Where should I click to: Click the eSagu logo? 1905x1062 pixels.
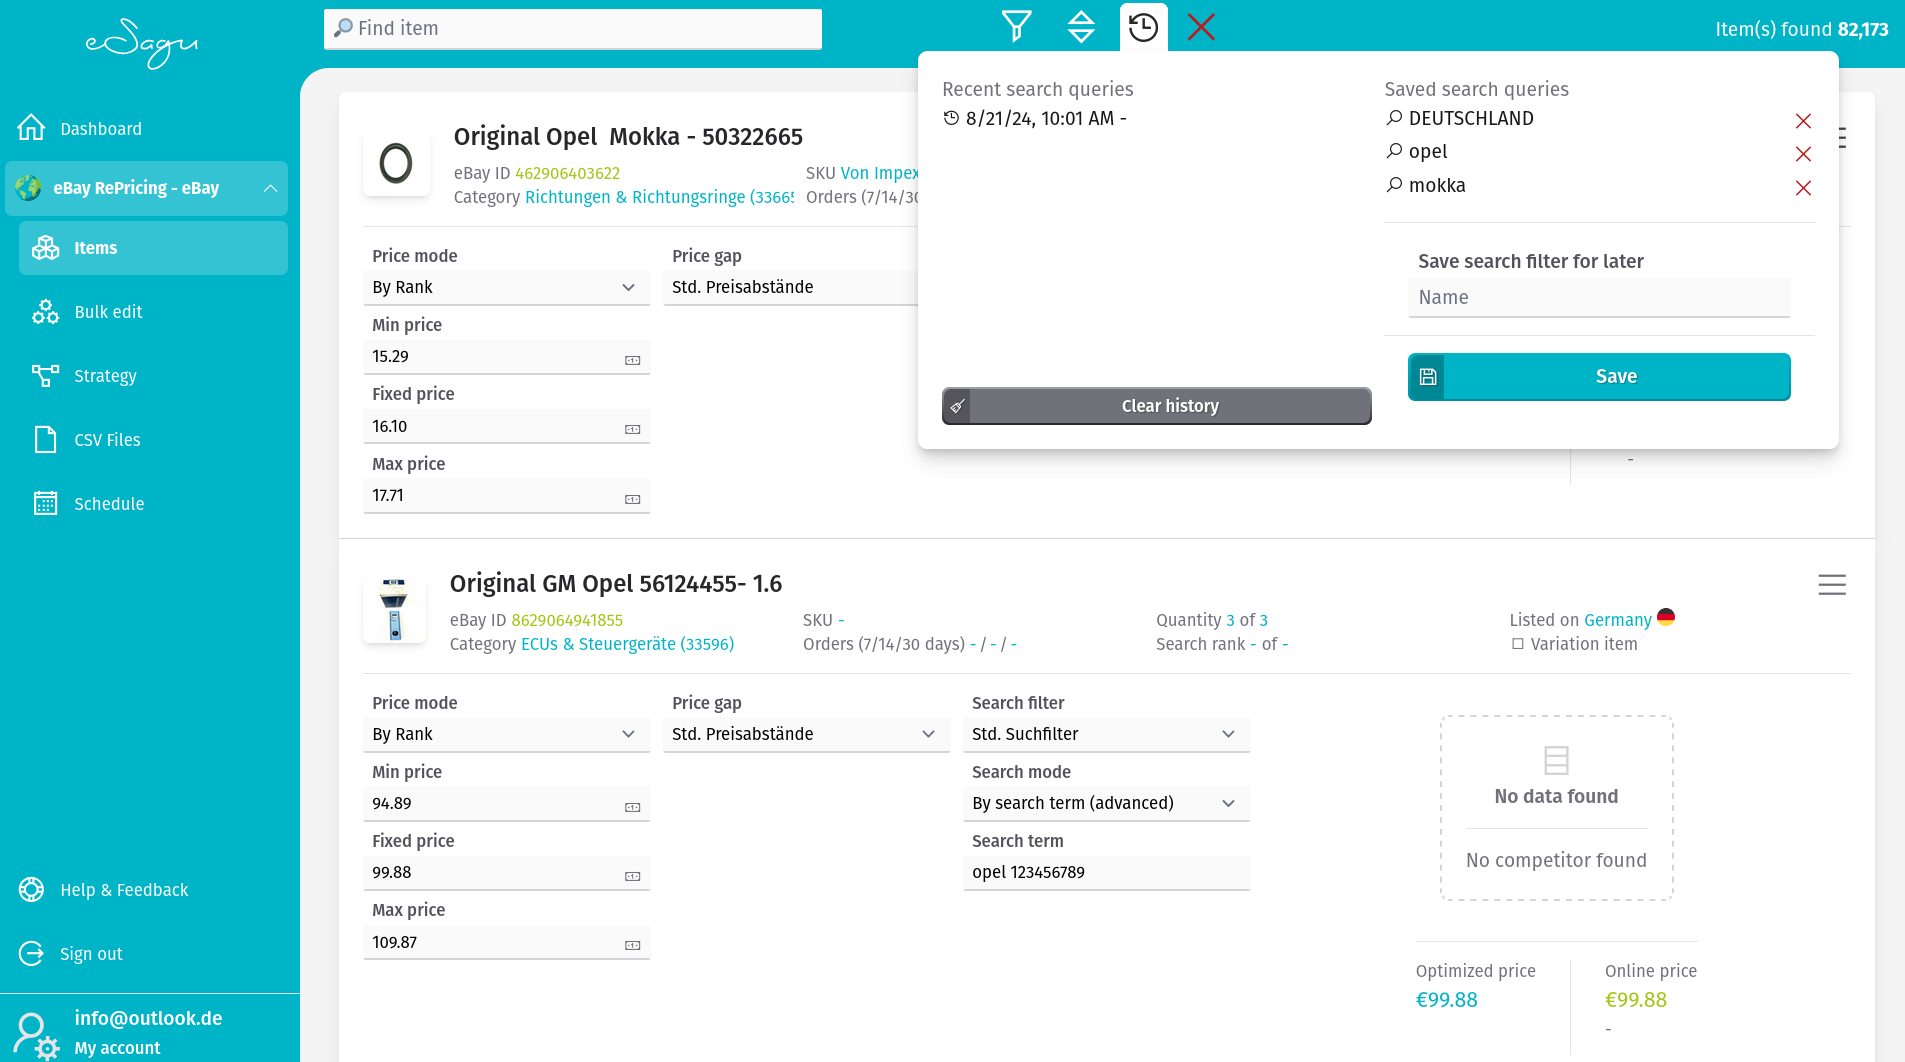142,42
